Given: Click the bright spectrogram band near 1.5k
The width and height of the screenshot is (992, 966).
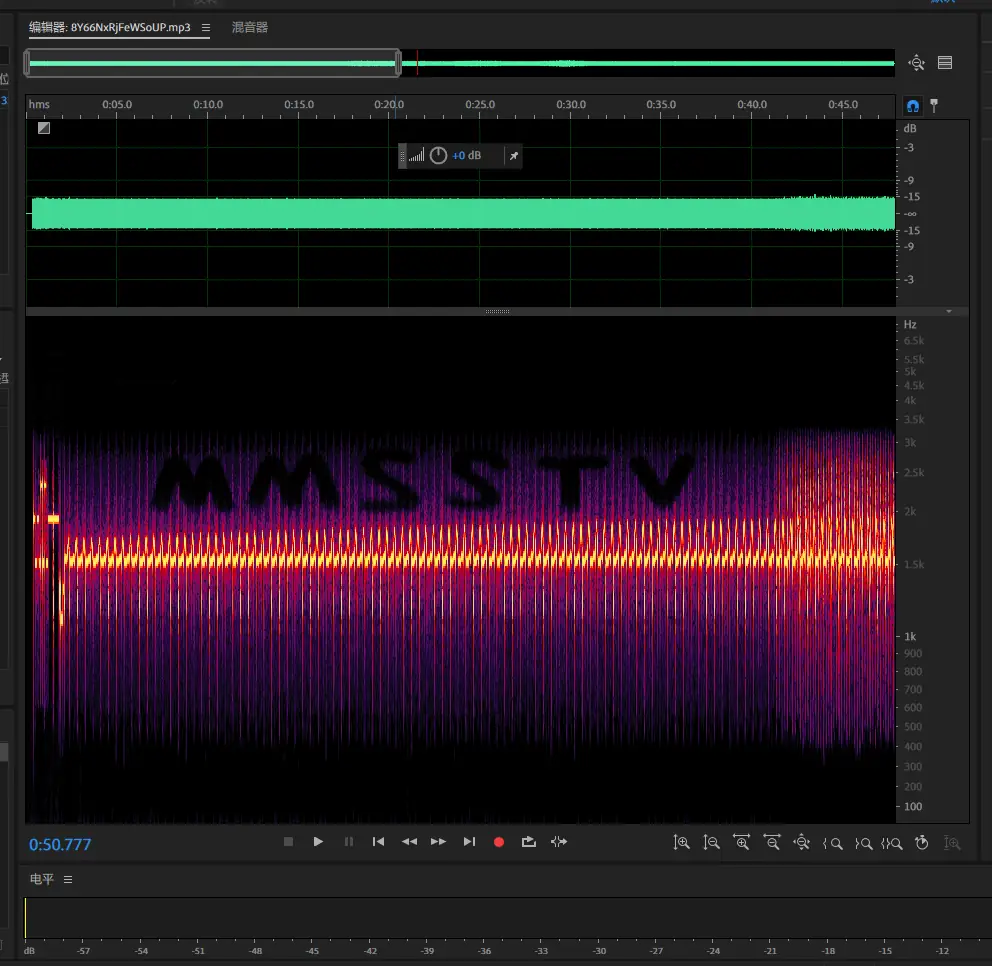Looking at the screenshot, I should click(479, 559).
